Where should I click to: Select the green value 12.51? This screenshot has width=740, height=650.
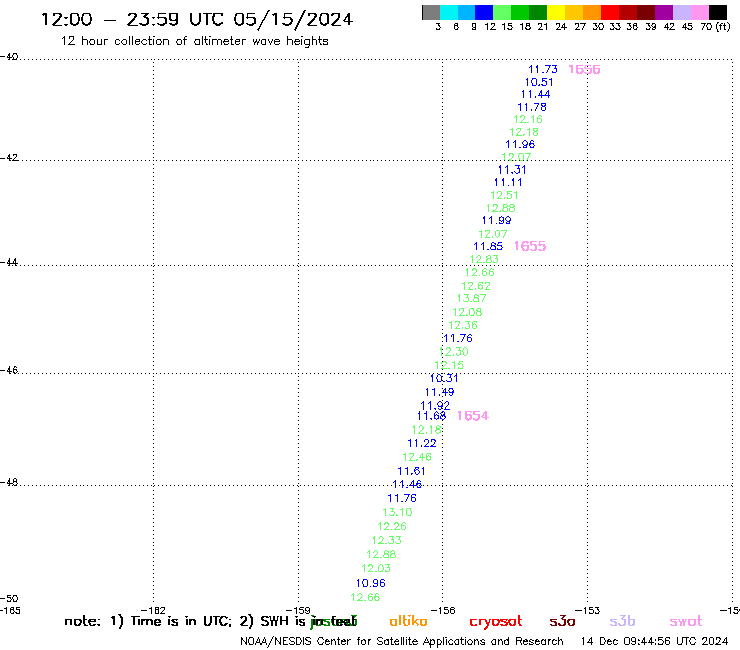tap(504, 195)
